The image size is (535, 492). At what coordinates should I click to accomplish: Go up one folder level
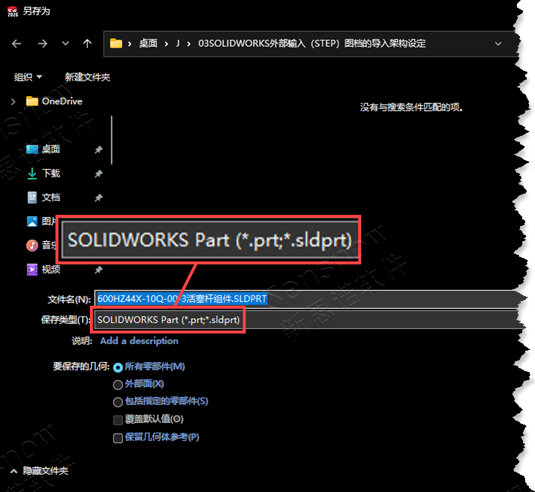(87, 43)
